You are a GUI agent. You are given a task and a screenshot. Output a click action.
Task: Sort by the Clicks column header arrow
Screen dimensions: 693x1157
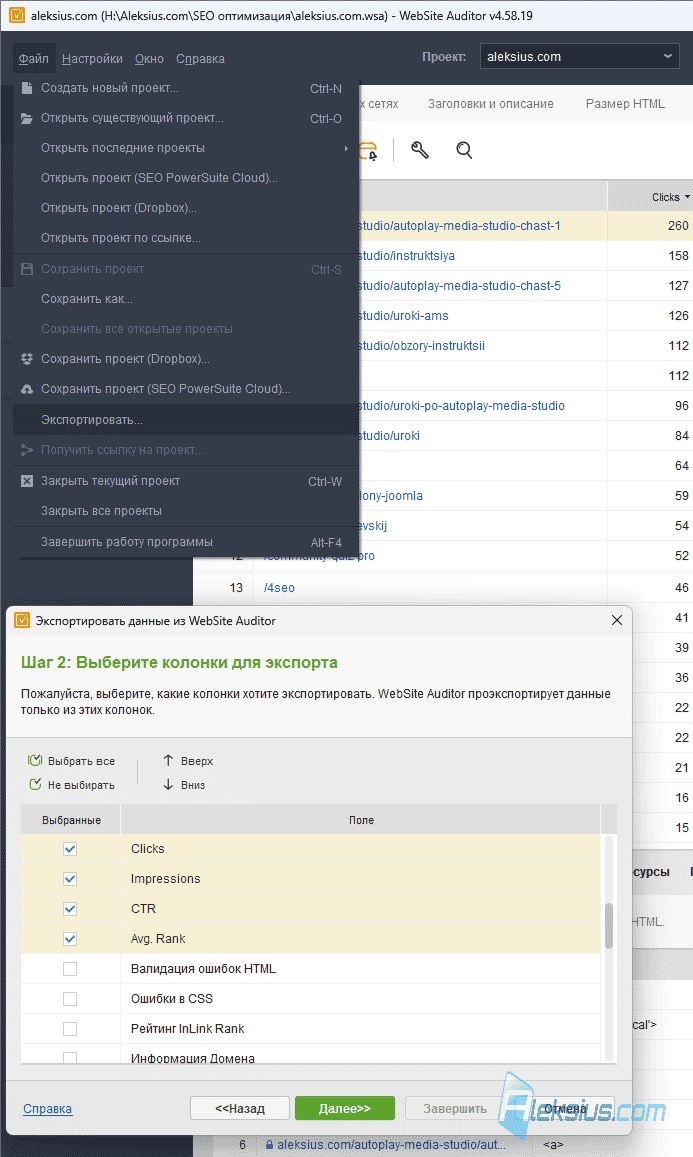pyautogui.click(x=688, y=197)
